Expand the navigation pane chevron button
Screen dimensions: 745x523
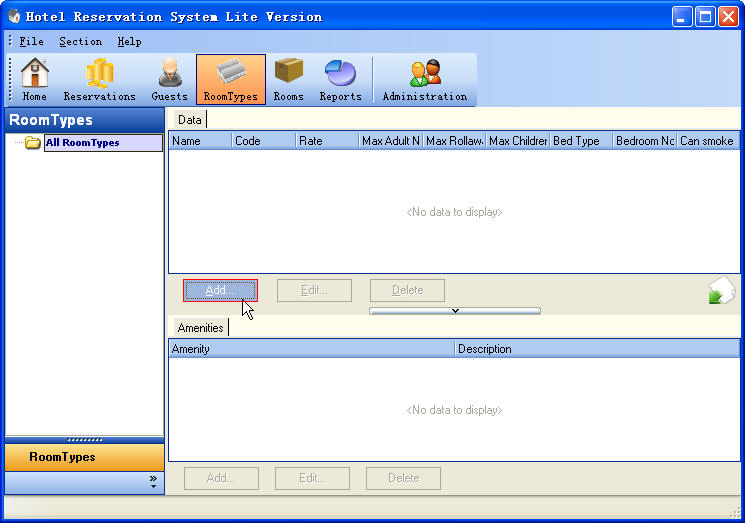click(x=153, y=482)
